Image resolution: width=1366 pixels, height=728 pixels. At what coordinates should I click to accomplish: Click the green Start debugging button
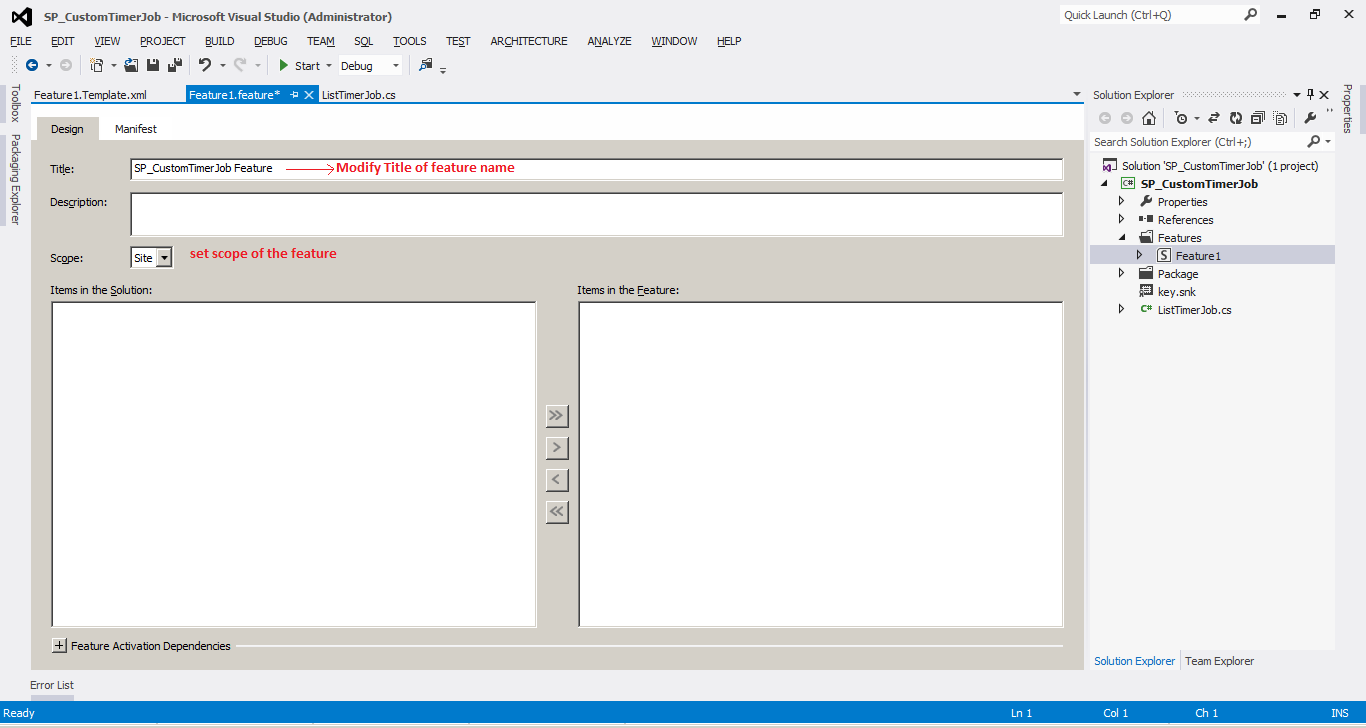(x=299, y=66)
